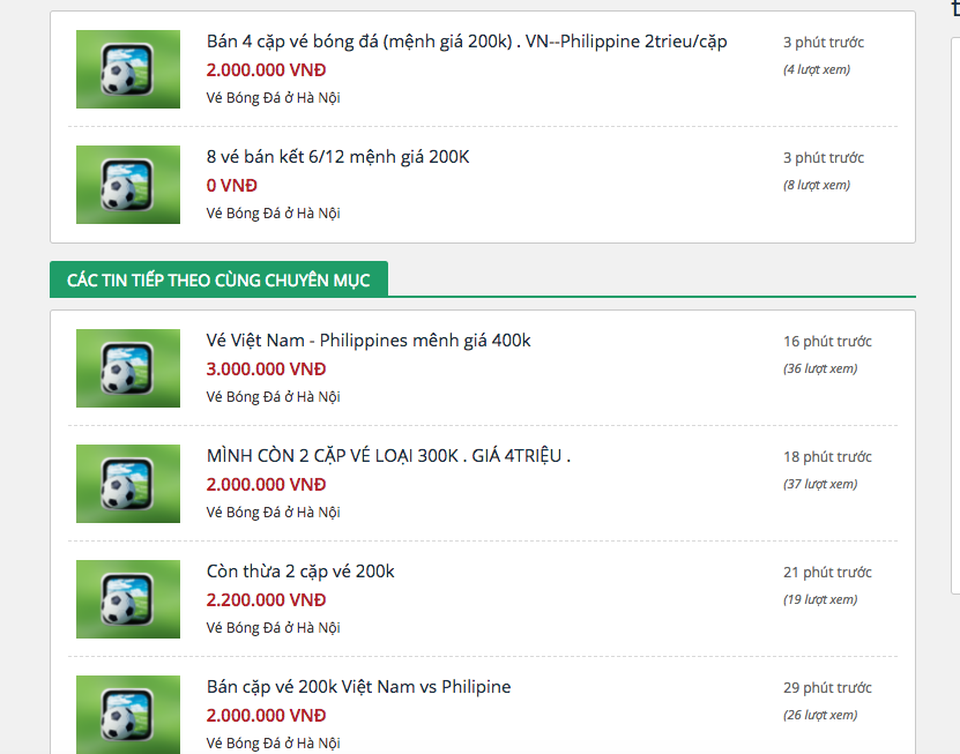This screenshot has height=754, width=960.
Task: Open '8 vé bán kết 6/12 mệnh giá 200K' listing
Action: 338,157
